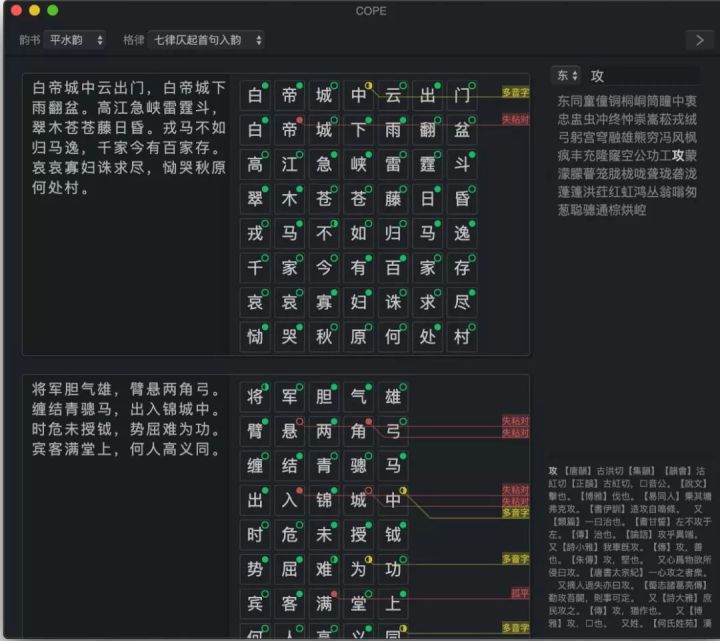Click the 多音字 tag beside the 势屈难为功 row
The image size is (720, 641).
[x=516, y=559]
